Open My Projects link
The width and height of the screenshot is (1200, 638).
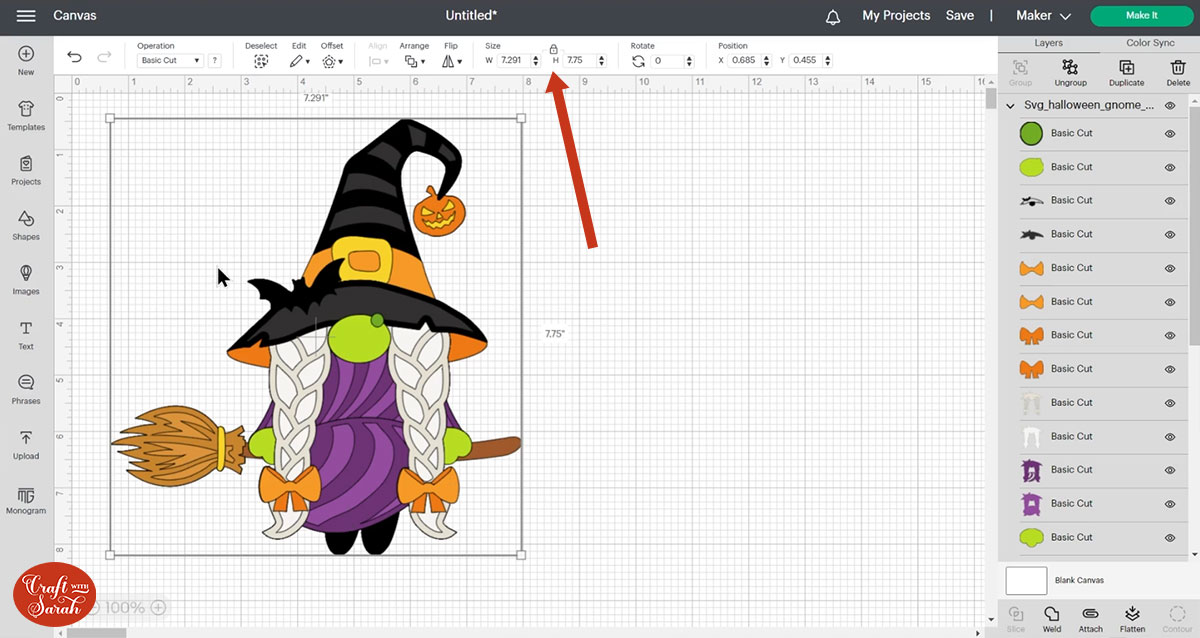[896, 16]
